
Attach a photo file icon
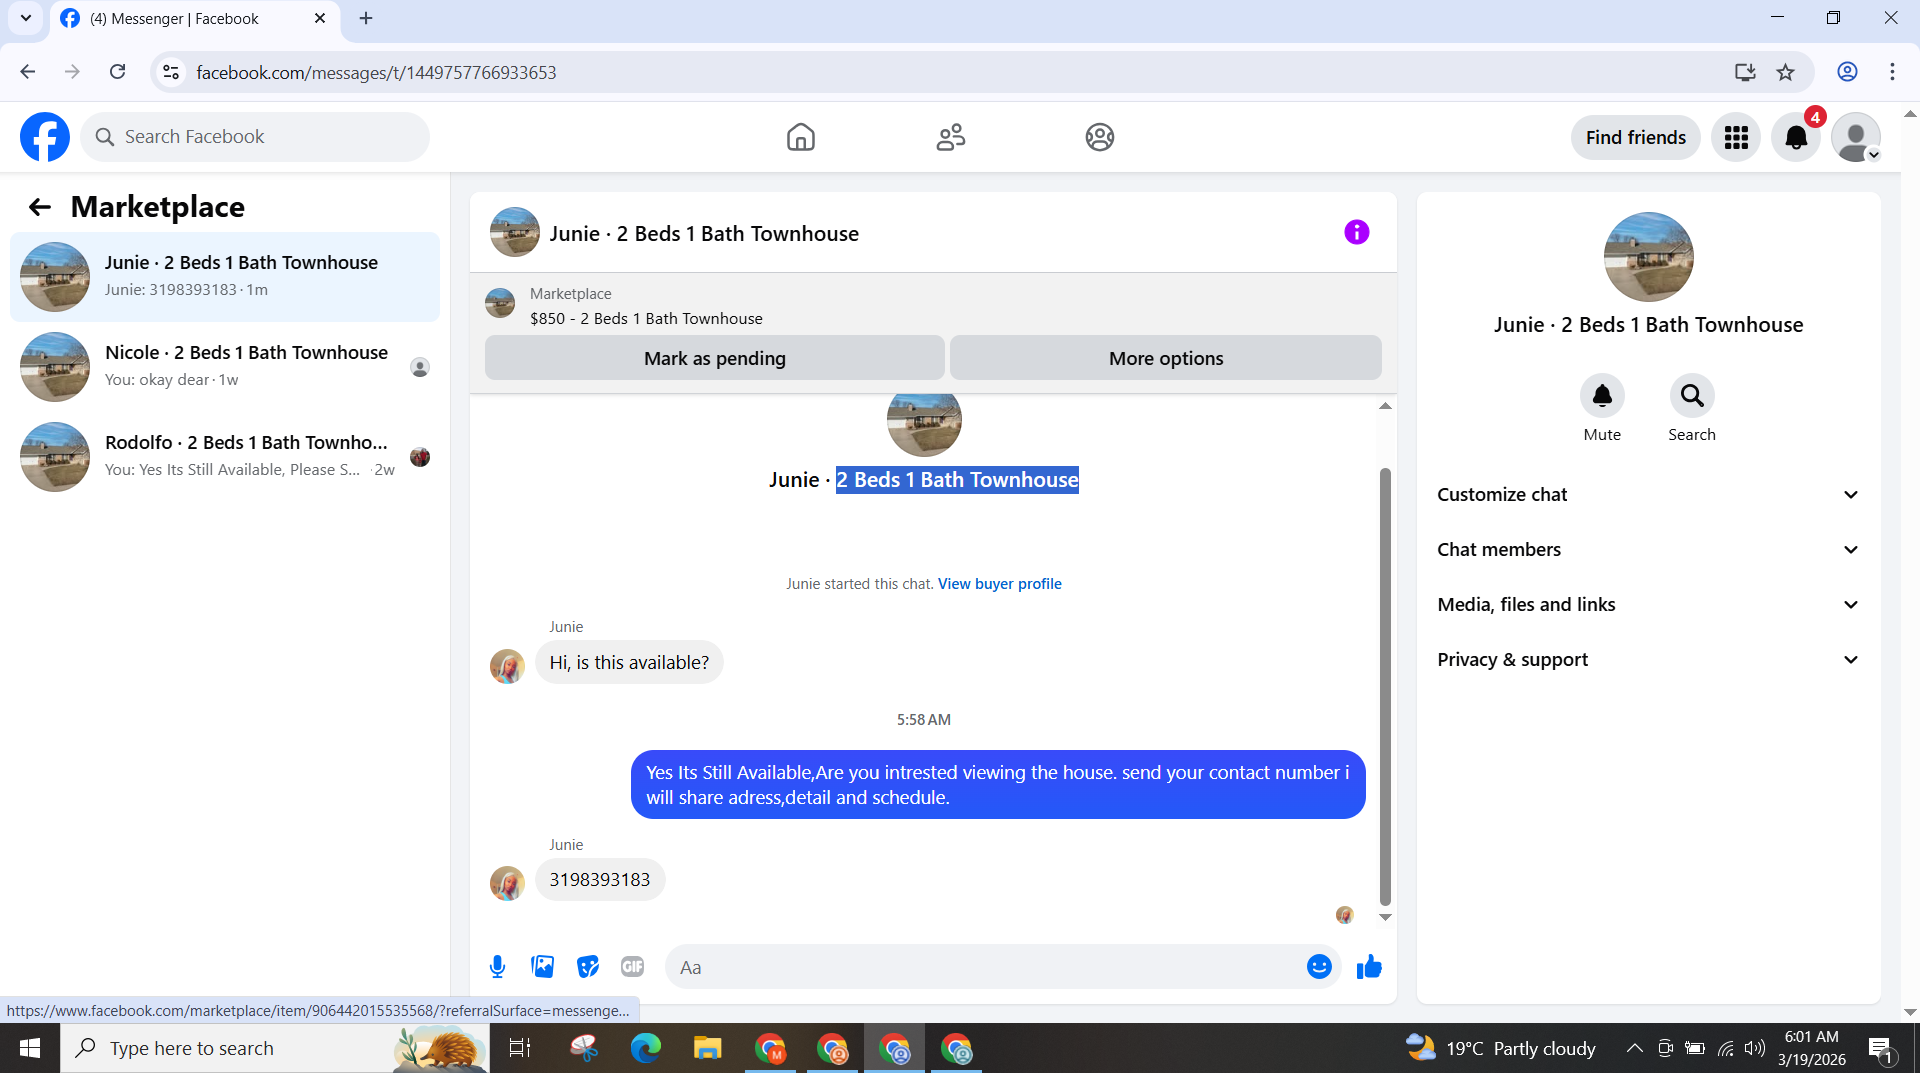point(542,967)
